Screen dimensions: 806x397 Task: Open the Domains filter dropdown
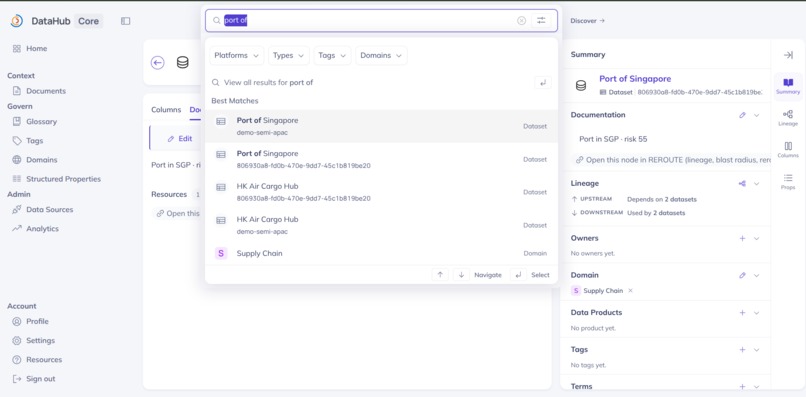(x=381, y=56)
